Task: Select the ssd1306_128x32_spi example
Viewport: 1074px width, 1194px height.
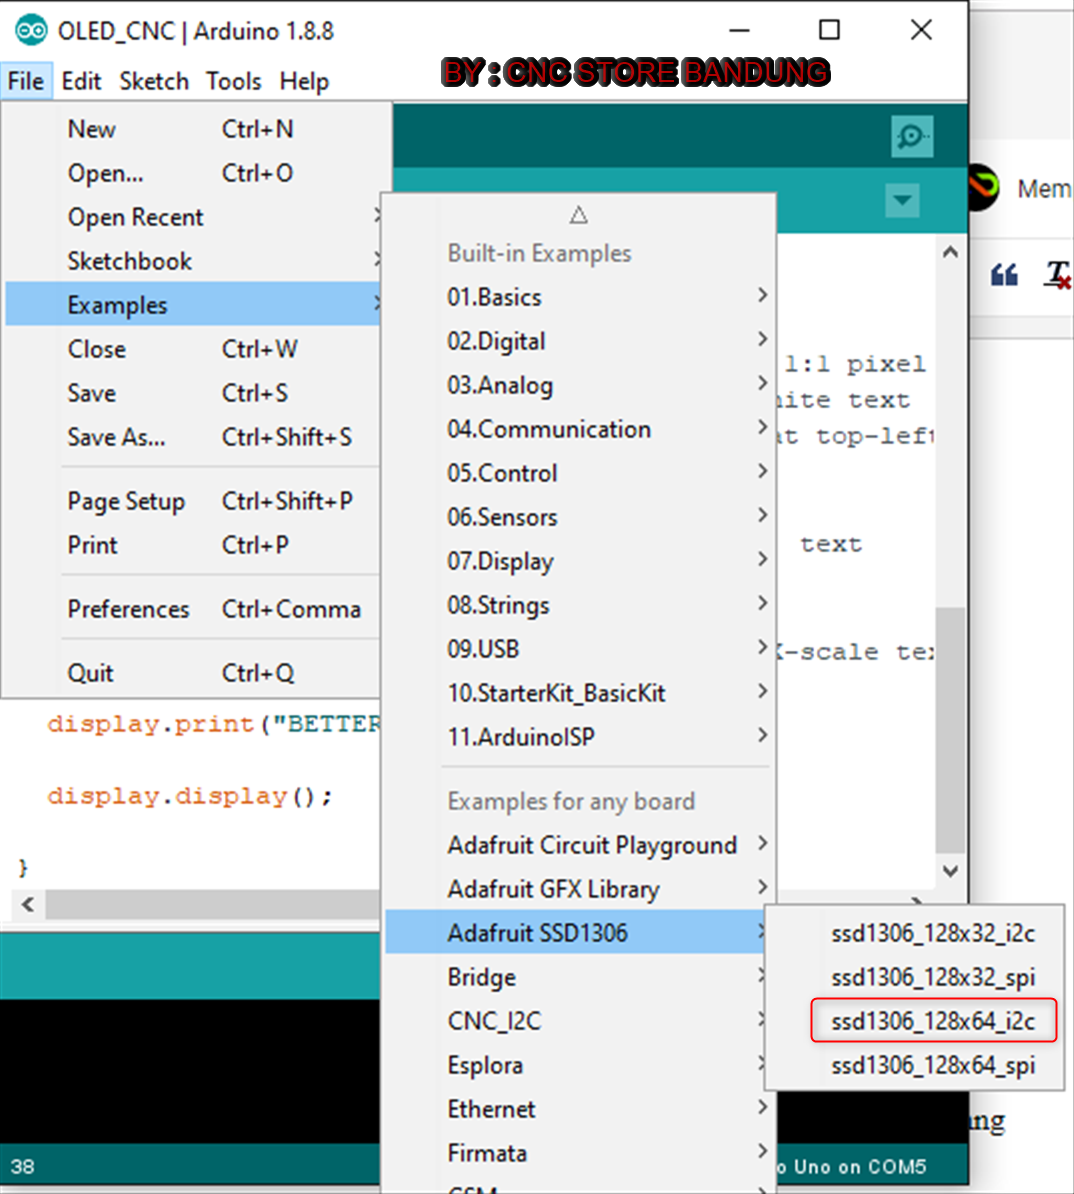Action: (x=932, y=977)
